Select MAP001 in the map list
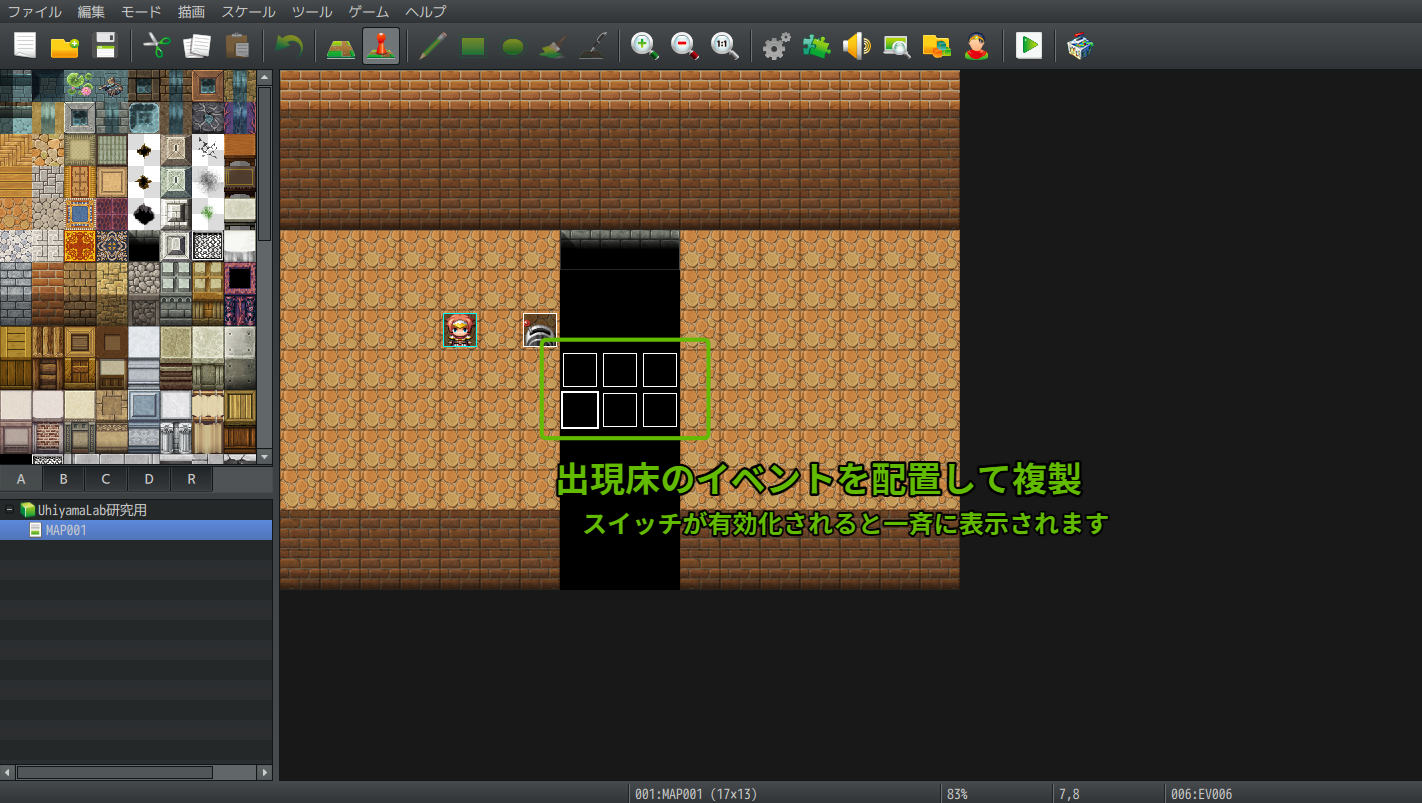This screenshot has height=803, width=1422. [66, 530]
